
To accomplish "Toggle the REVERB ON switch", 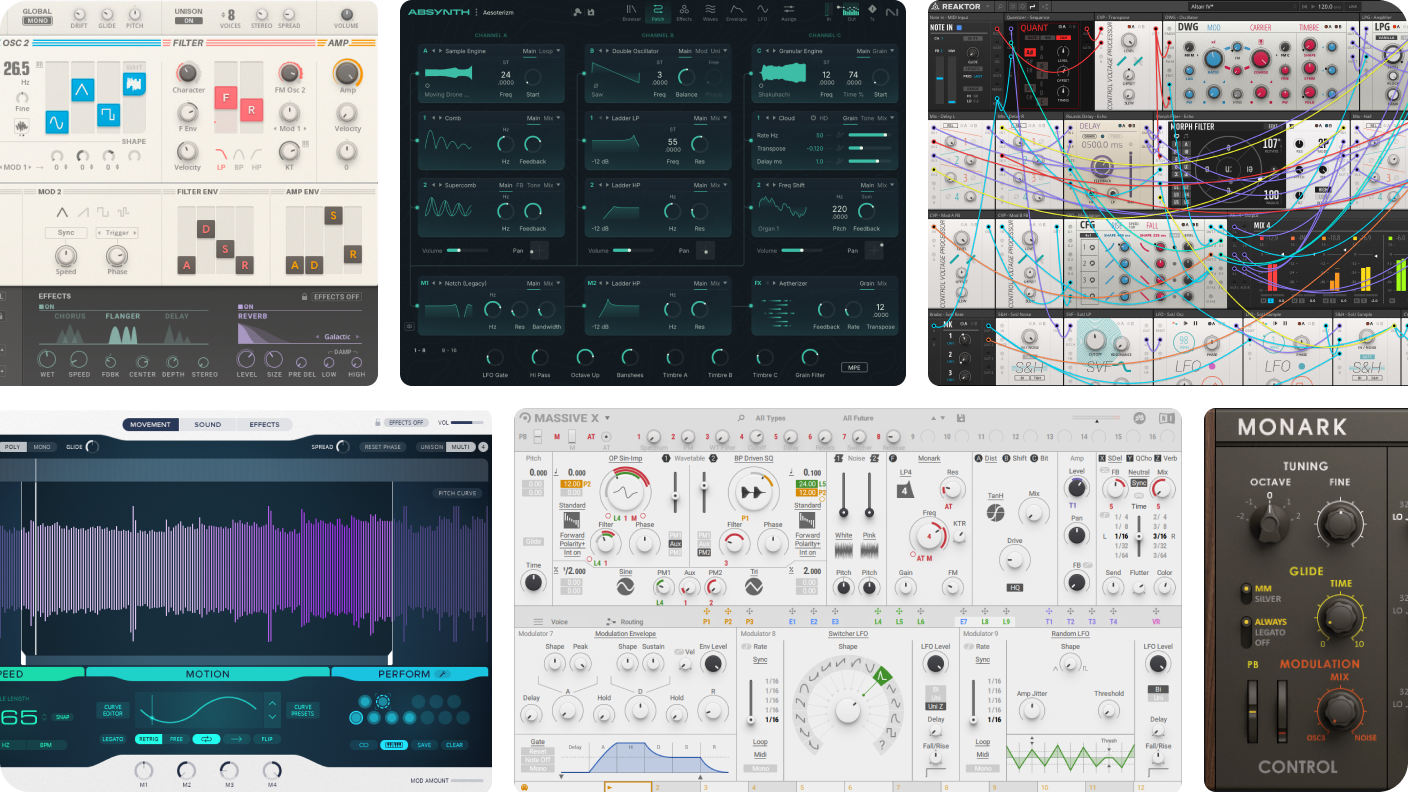I will click(245, 307).
